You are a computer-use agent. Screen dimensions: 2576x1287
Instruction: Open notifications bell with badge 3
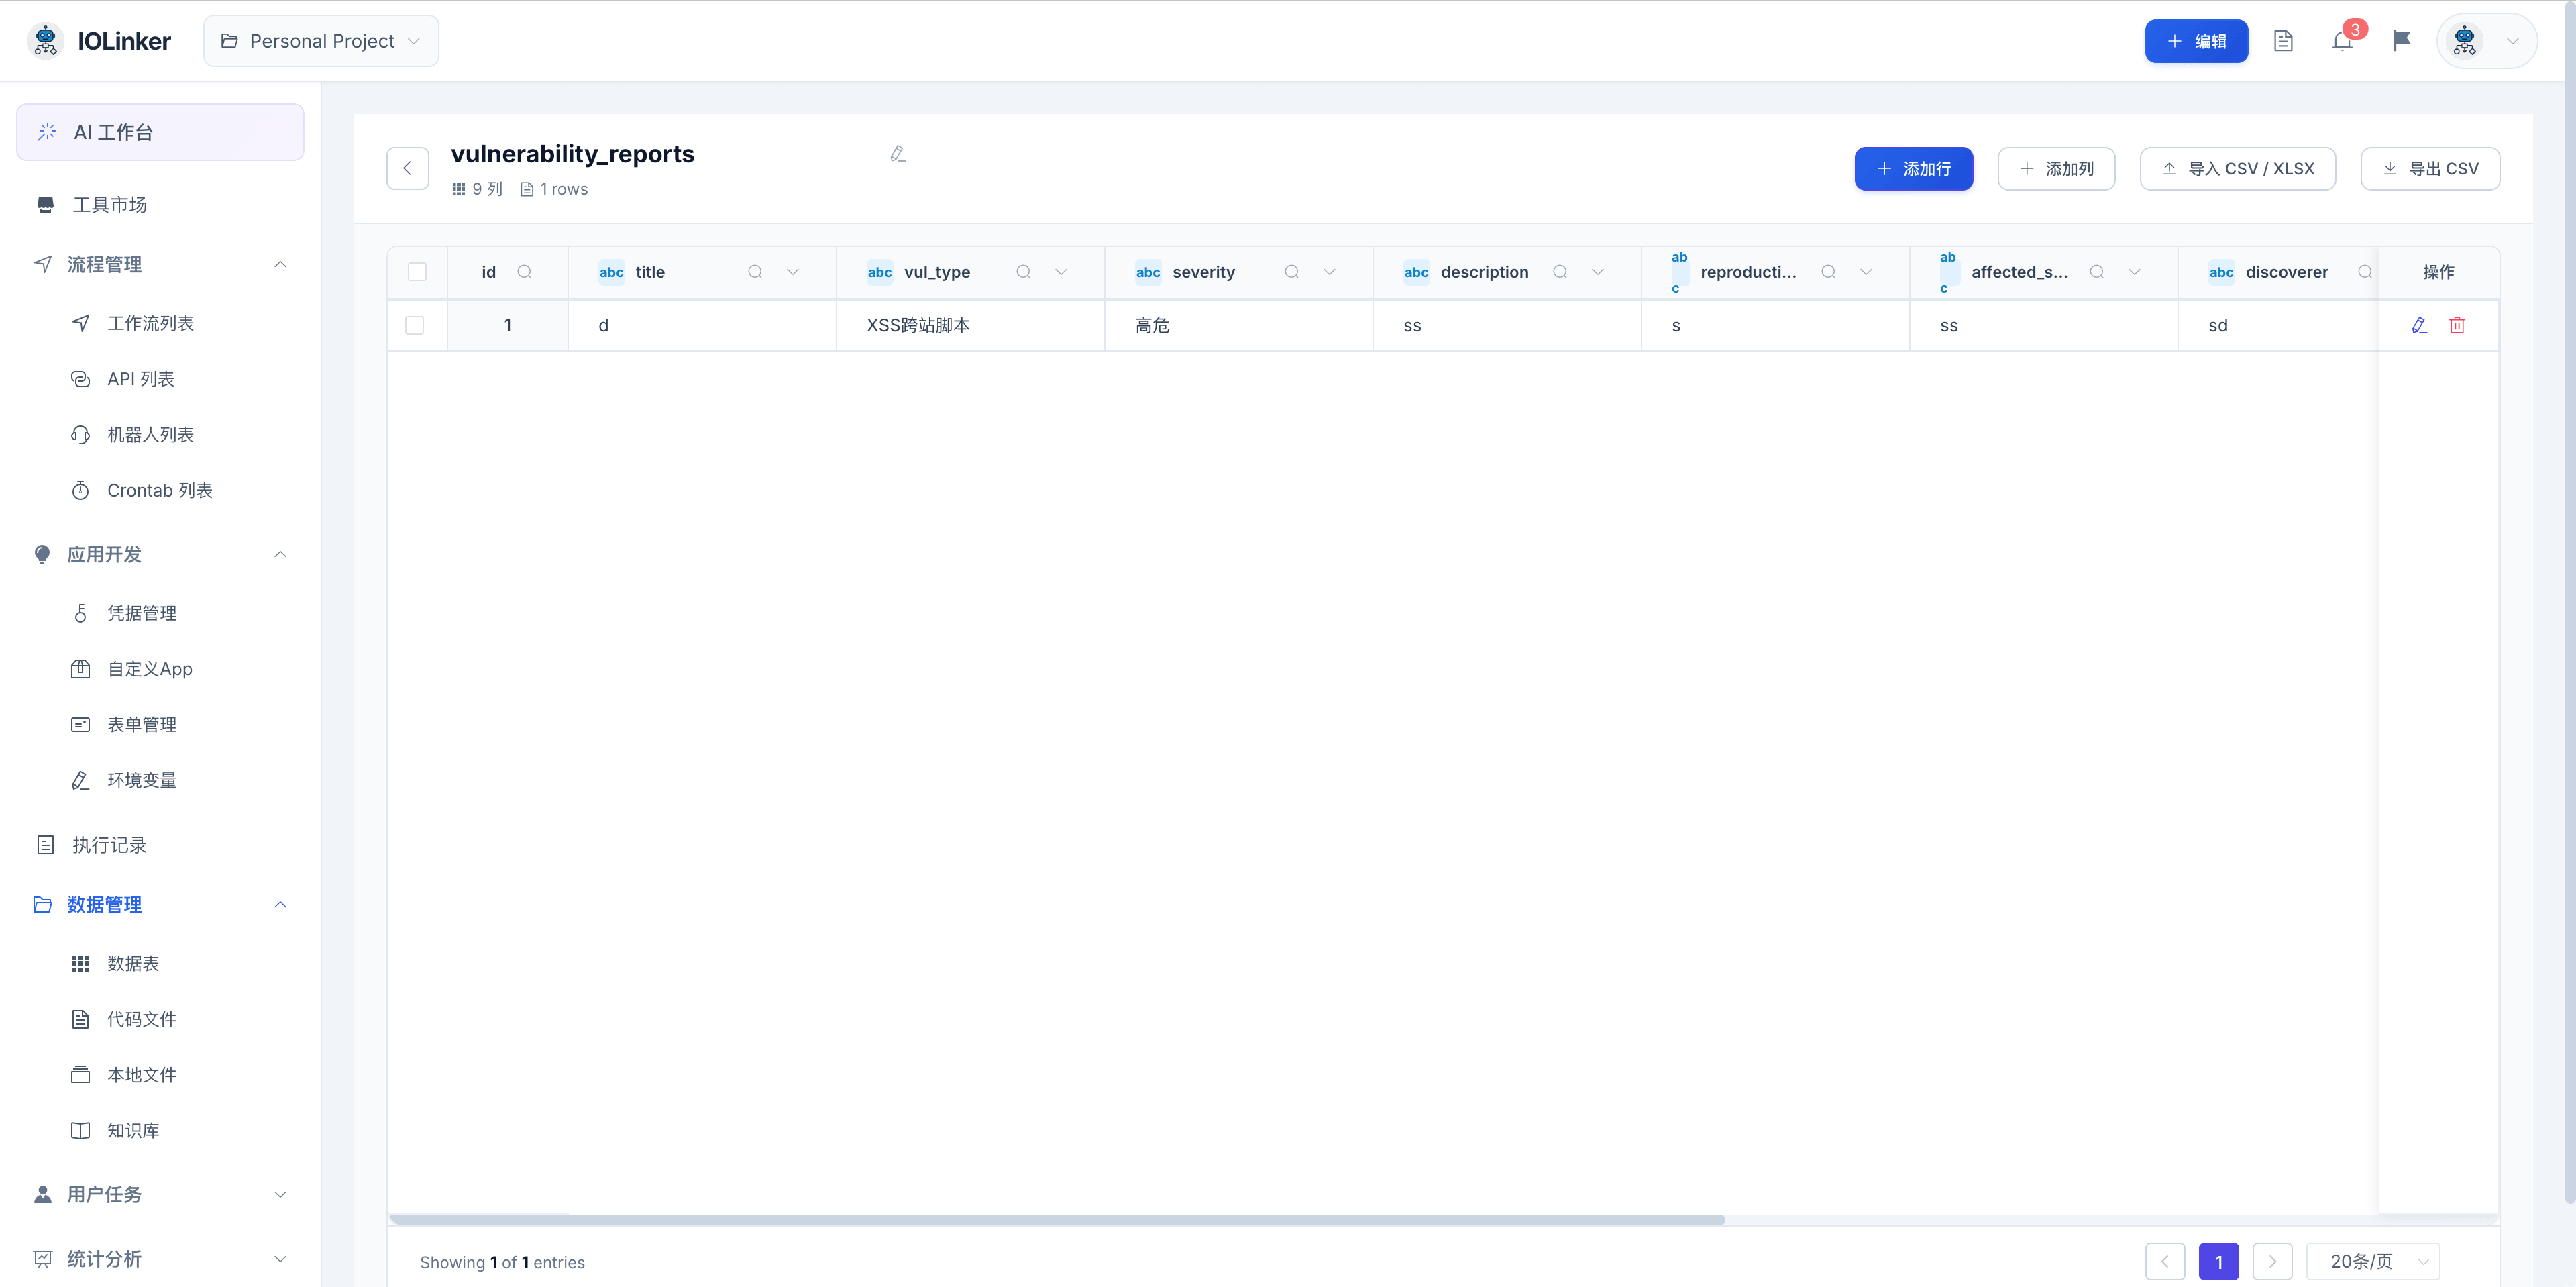pos(2342,41)
